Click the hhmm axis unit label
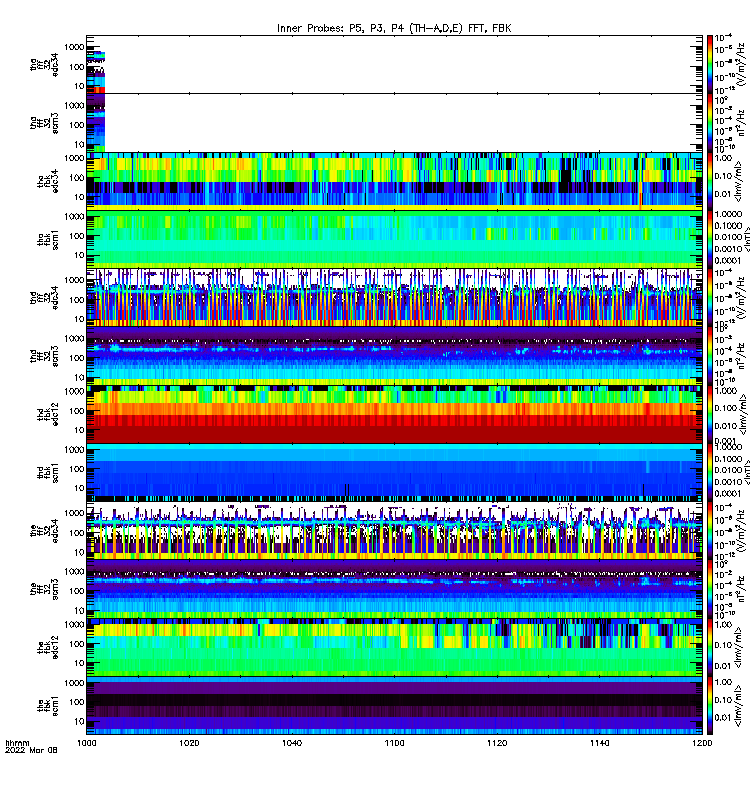The image size is (750, 800). [x=17, y=743]
